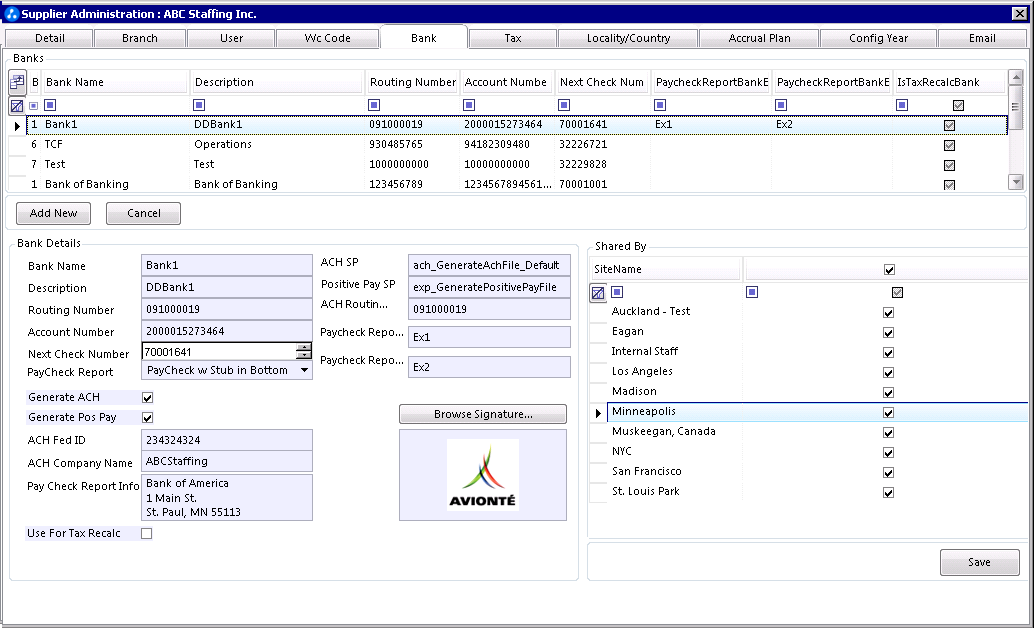
Task: Click the Banks grid scroll down arrow
Action: (x=1016, y=182)
